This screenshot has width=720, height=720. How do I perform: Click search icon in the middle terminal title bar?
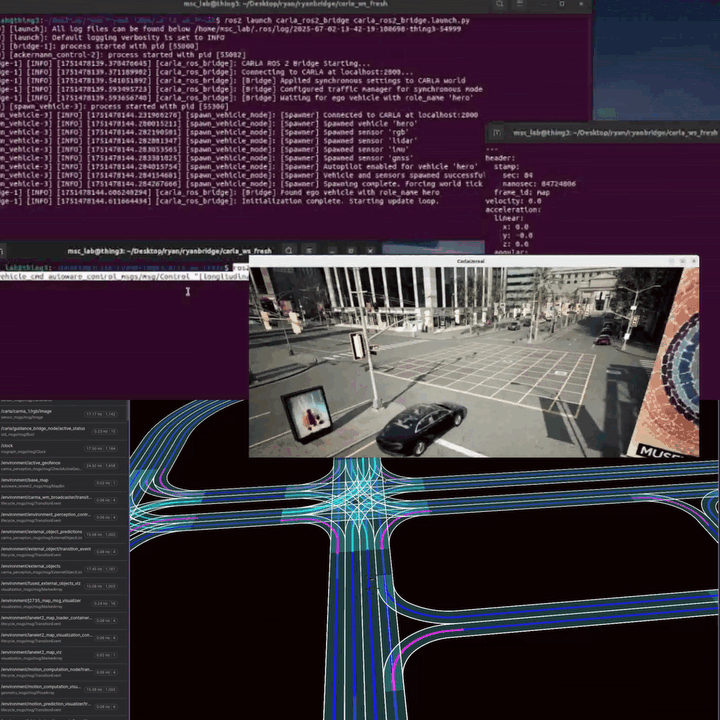click(289, 251)
